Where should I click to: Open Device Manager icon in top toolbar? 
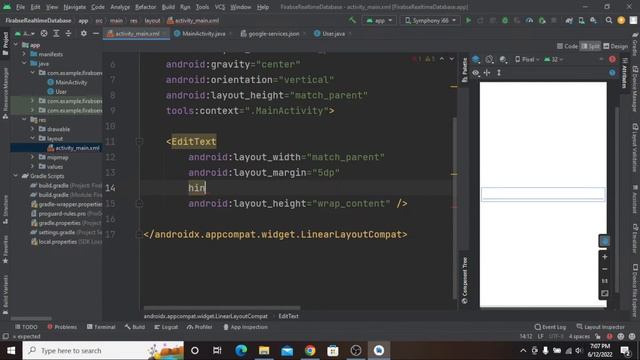581,20
